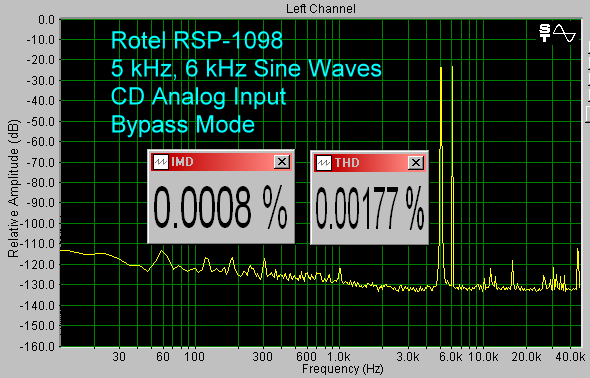Screen dimensions: 590x378
Task: Click the 30 frequency axis tick
Action: (x=119, y=356)
